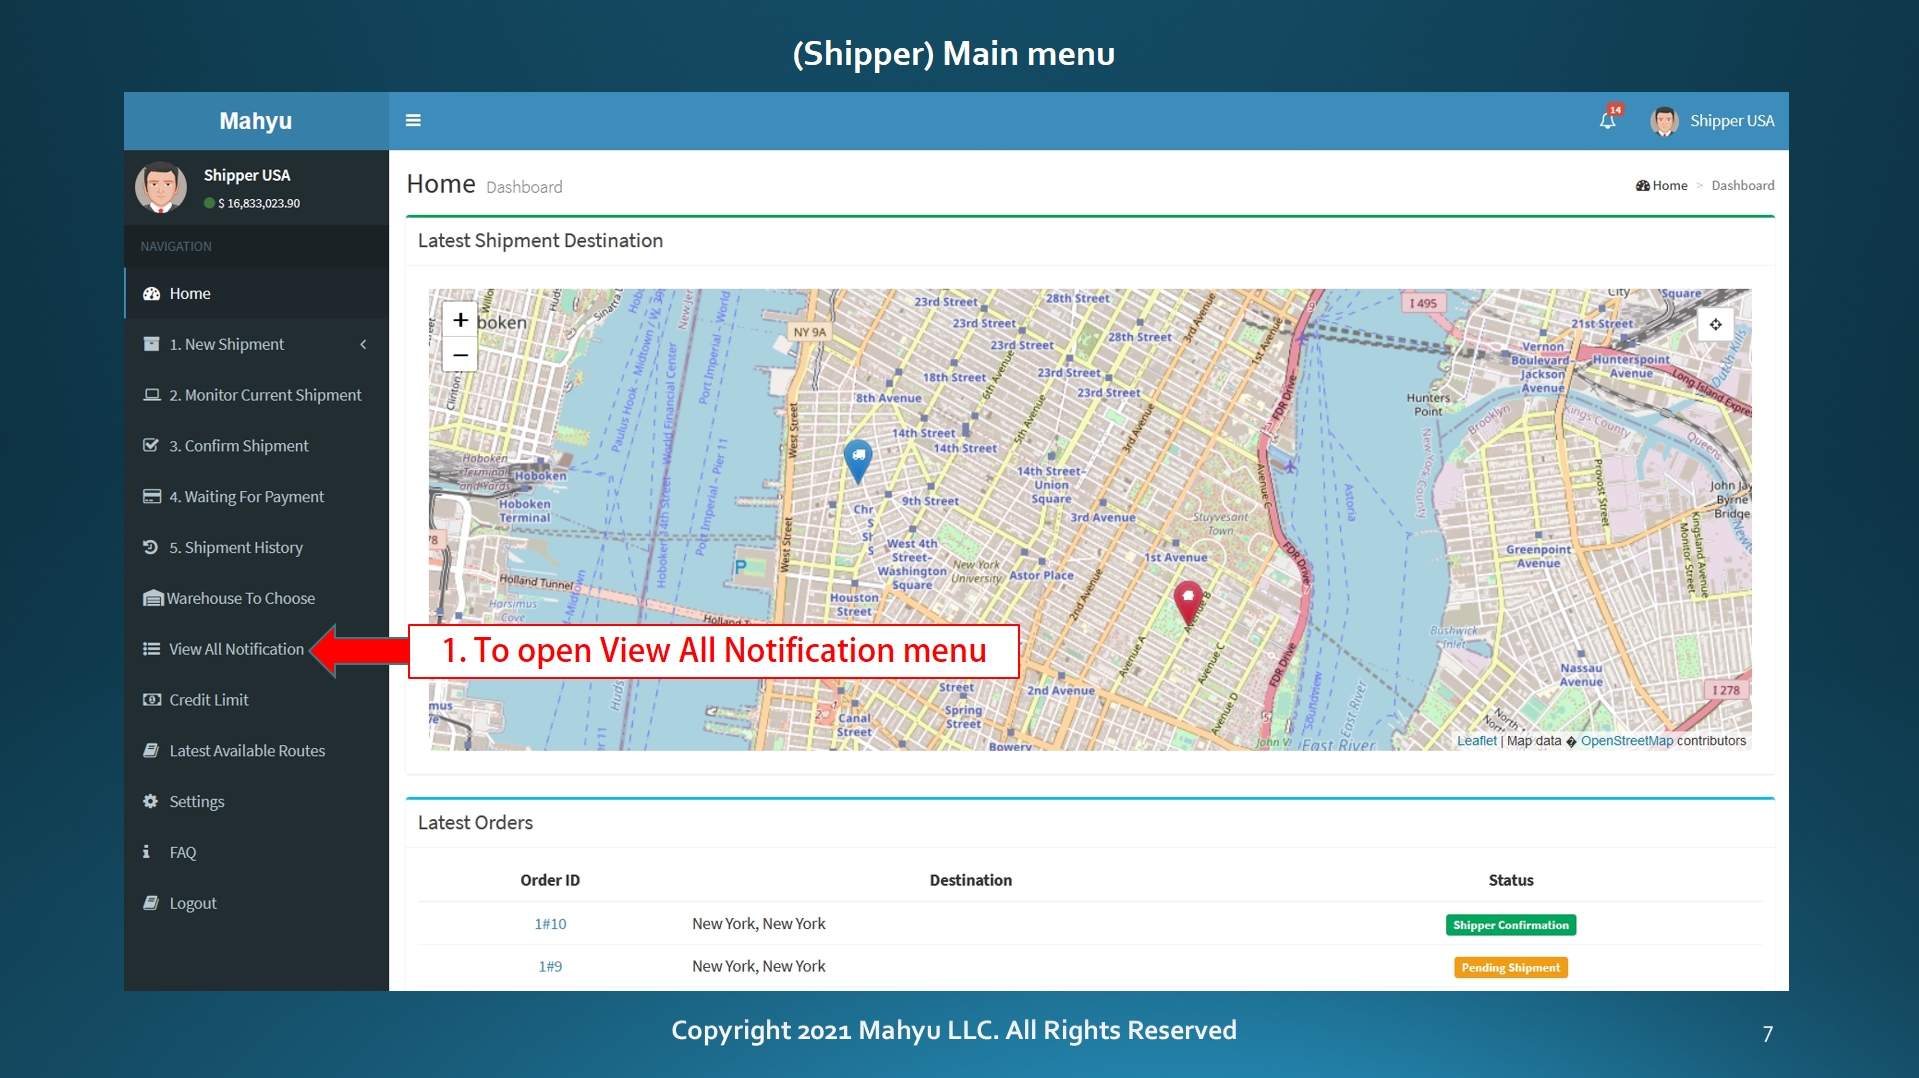Open Latest Available Routes menu
This screenshot has height=1078, width=1919.
256,750
